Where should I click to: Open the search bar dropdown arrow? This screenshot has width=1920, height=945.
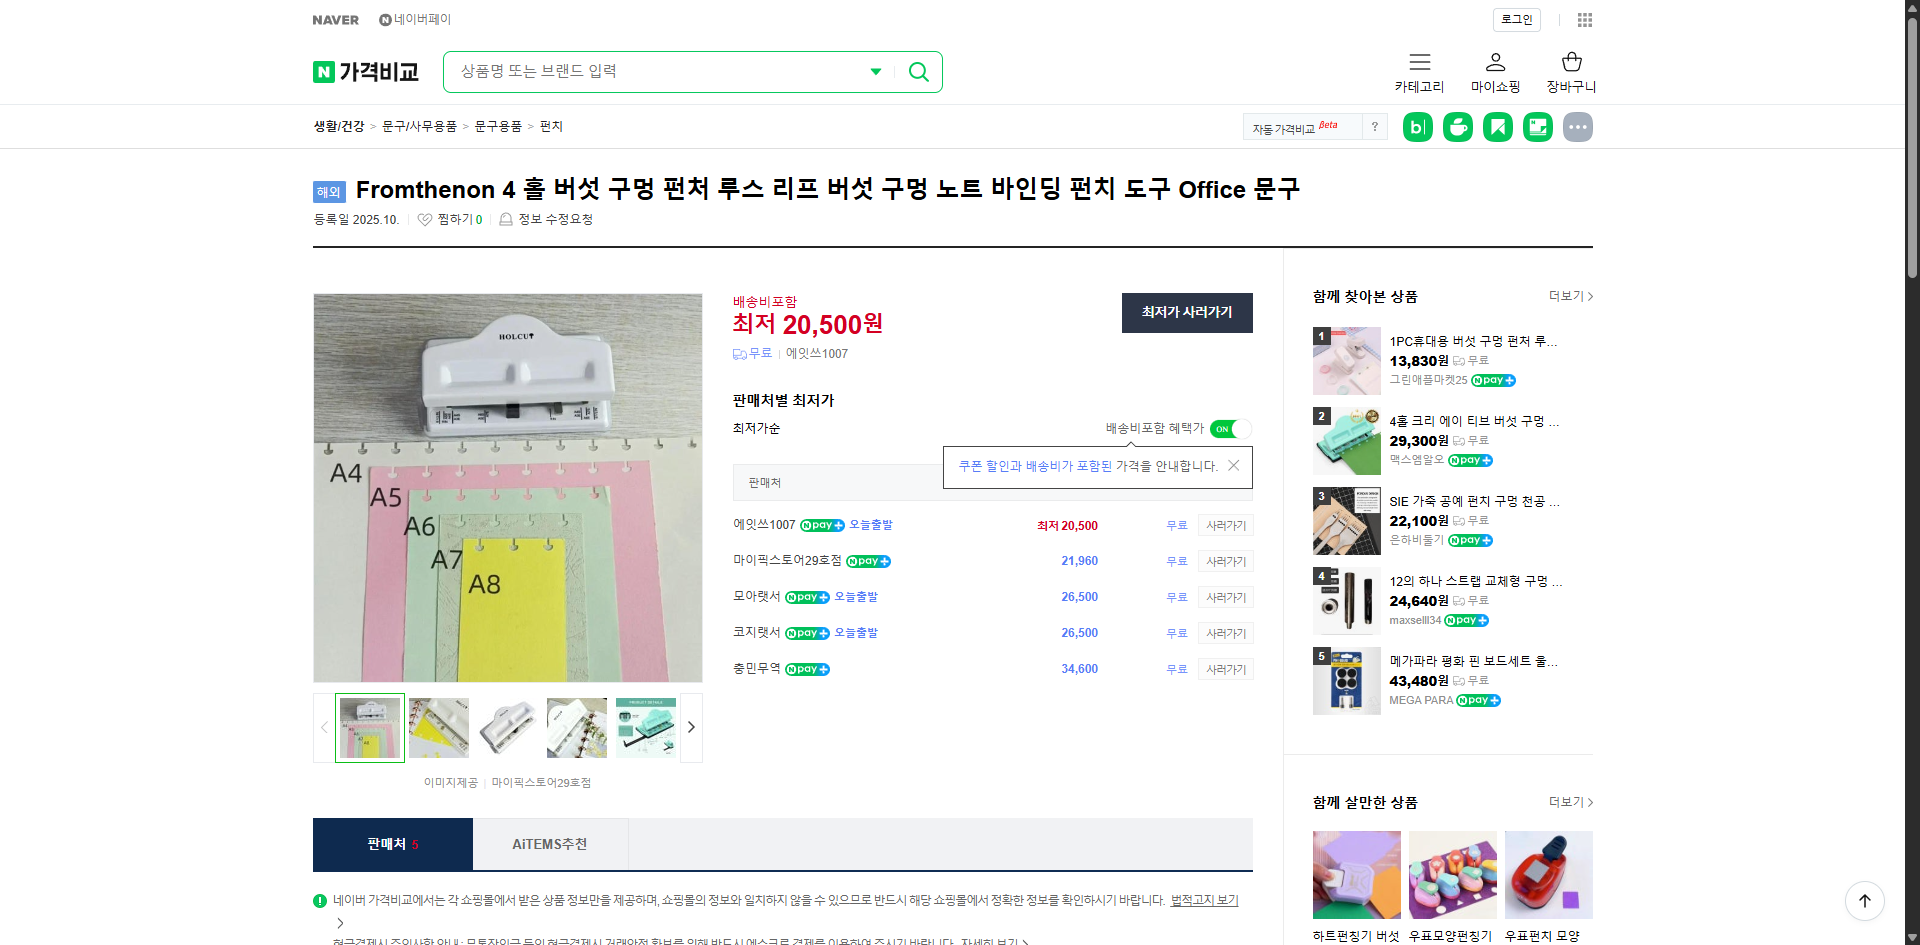point(876,71)
